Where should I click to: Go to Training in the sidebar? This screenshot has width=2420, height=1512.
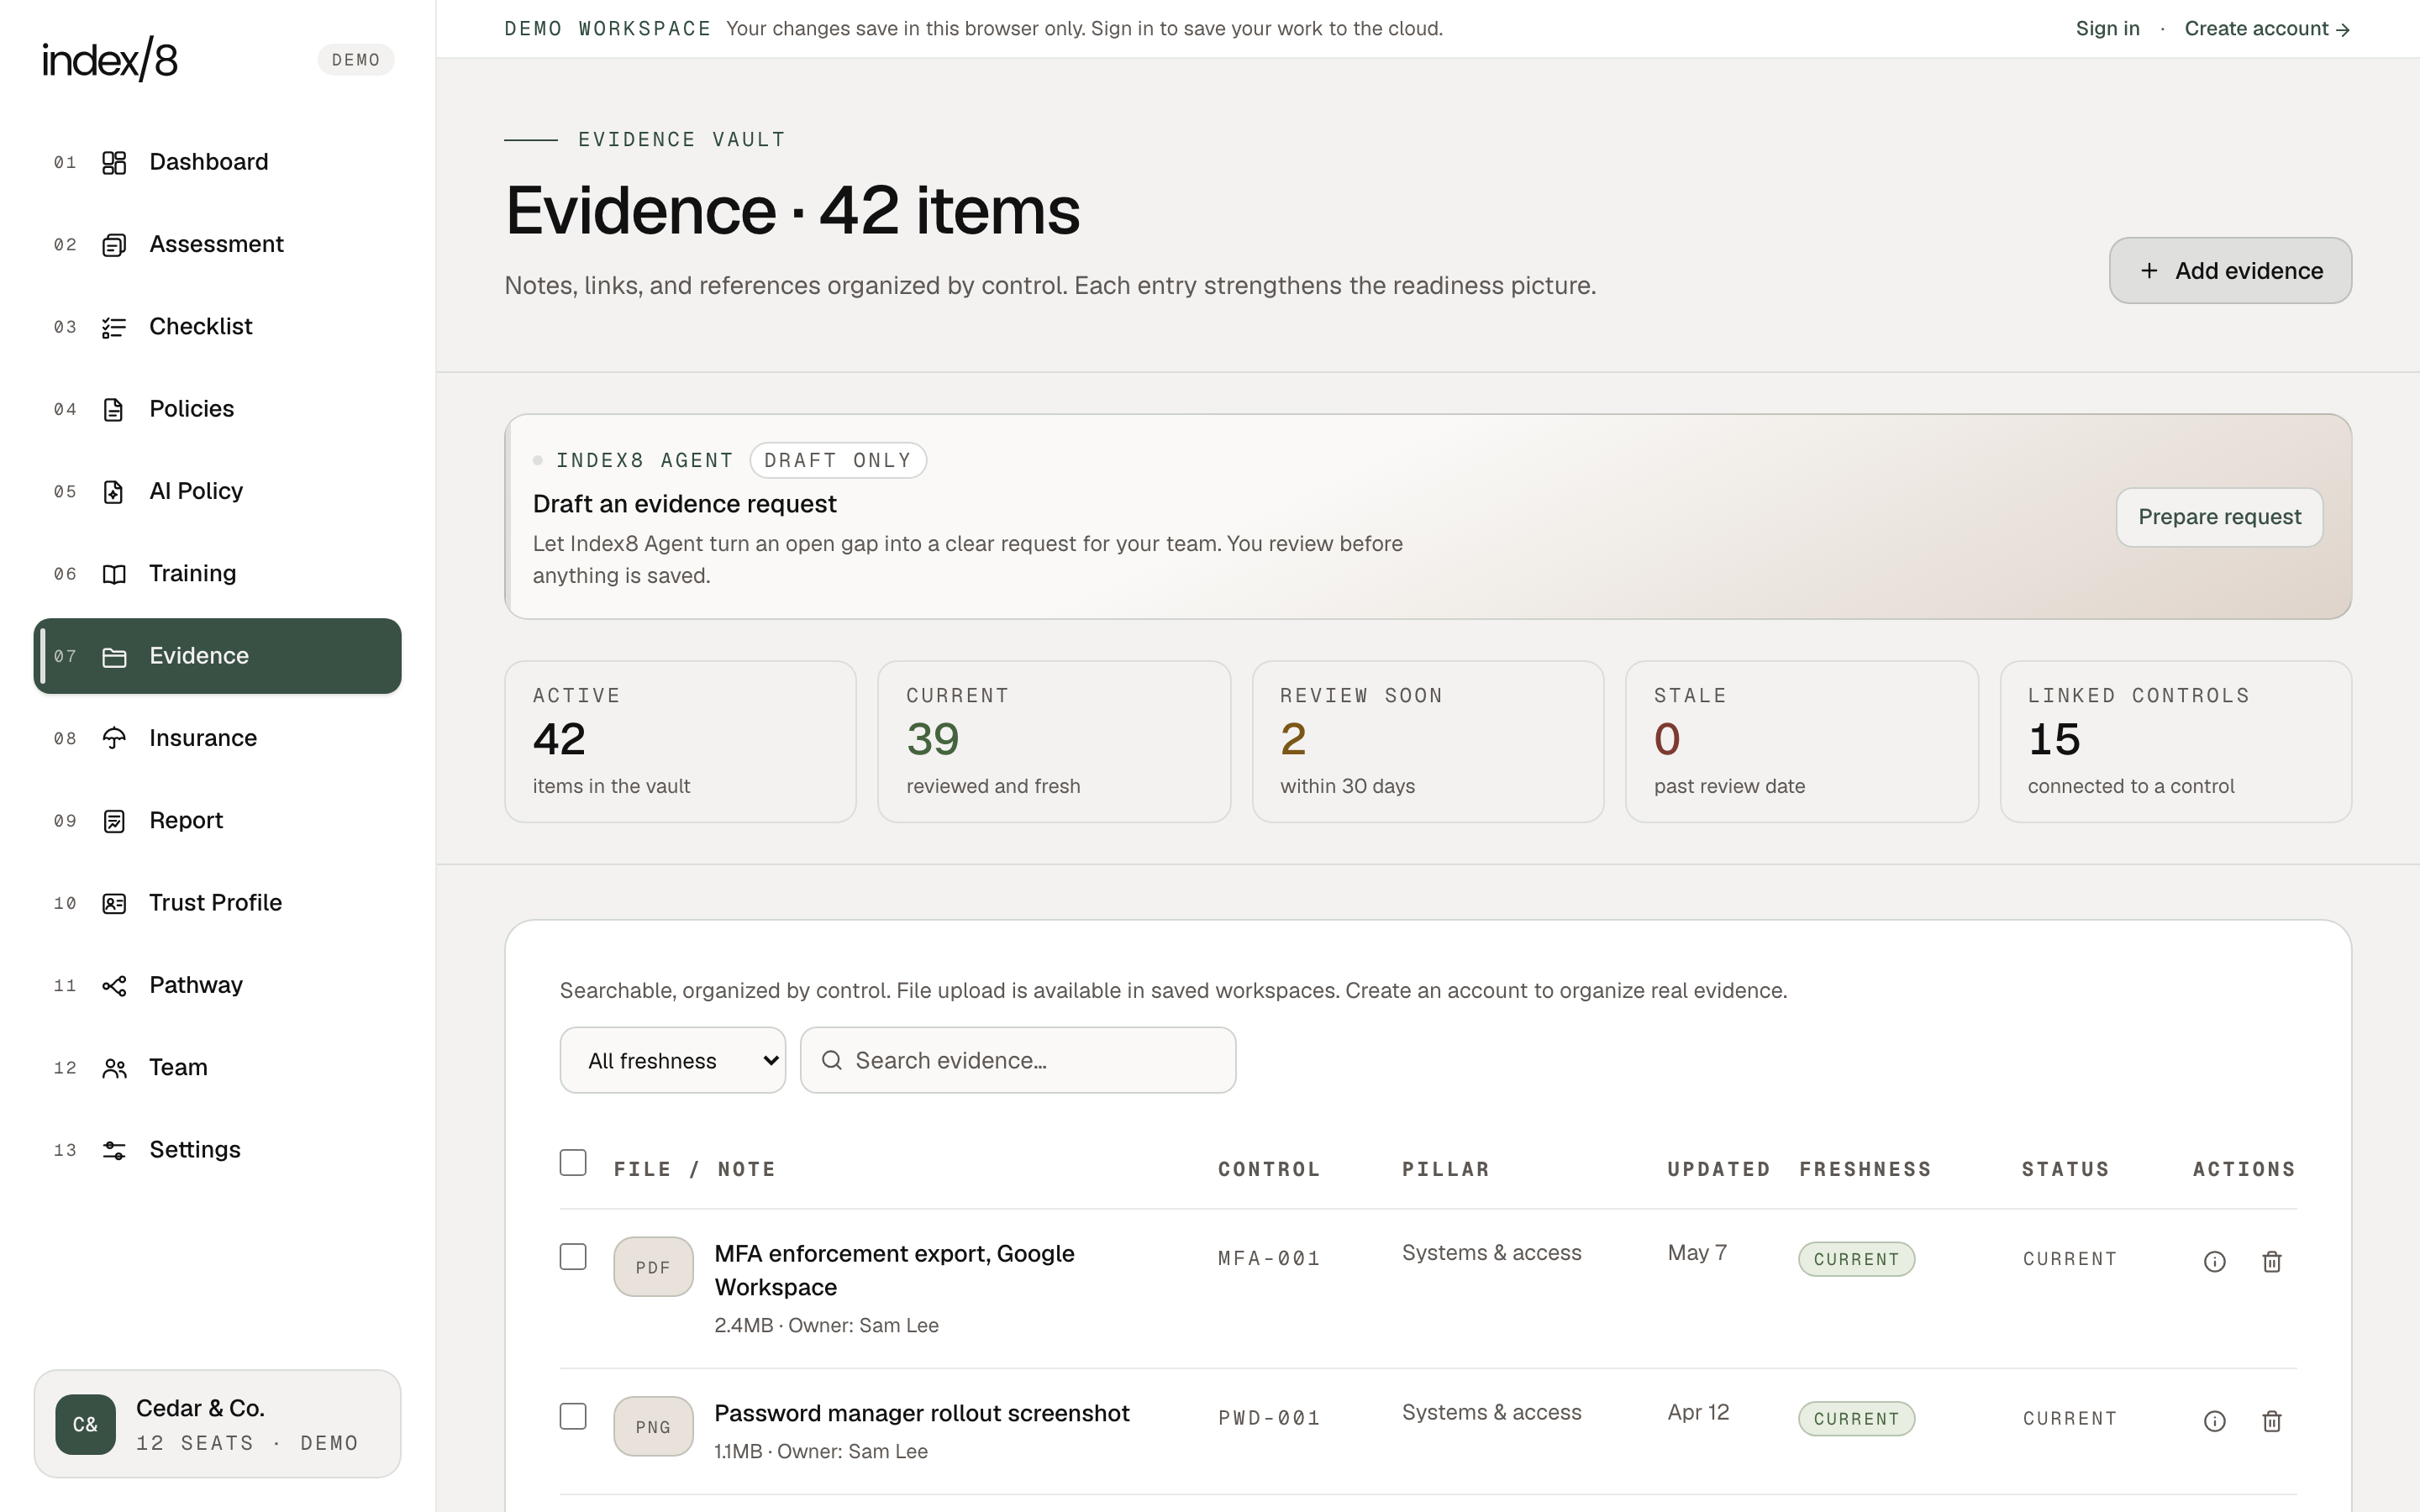click(217, 574)
